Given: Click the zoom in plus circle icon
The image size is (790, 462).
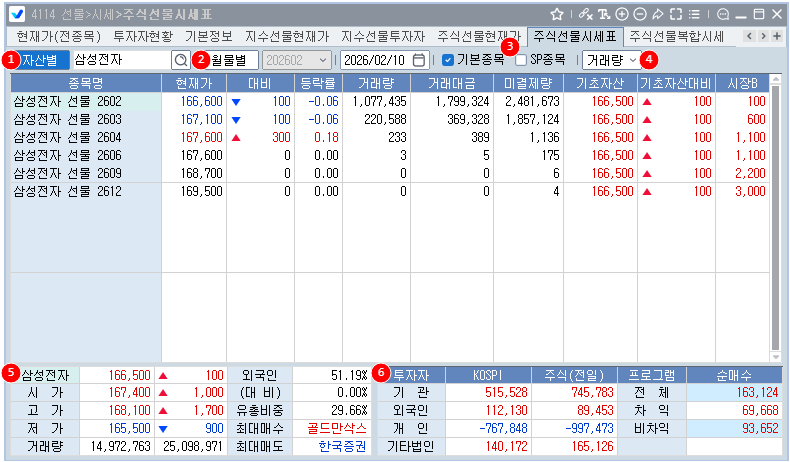Looking at the screenshot, I should click(x=622, y=14).
